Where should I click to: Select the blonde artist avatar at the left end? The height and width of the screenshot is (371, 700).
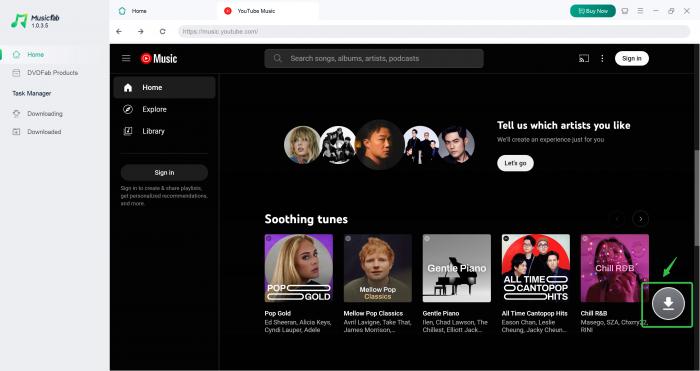pyautogui.click(x=302, y=145)
